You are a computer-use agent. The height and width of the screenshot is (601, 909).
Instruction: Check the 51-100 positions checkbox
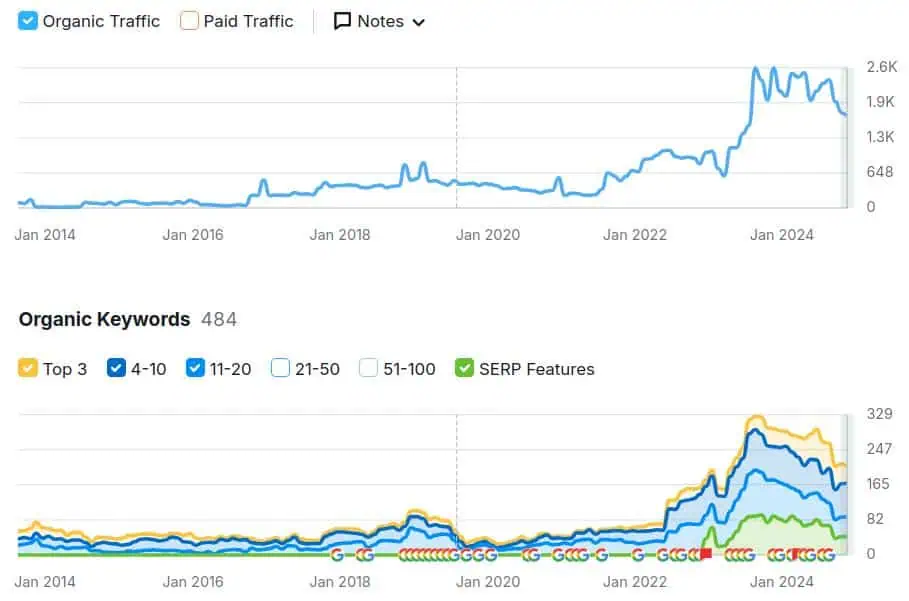(368, 368)
